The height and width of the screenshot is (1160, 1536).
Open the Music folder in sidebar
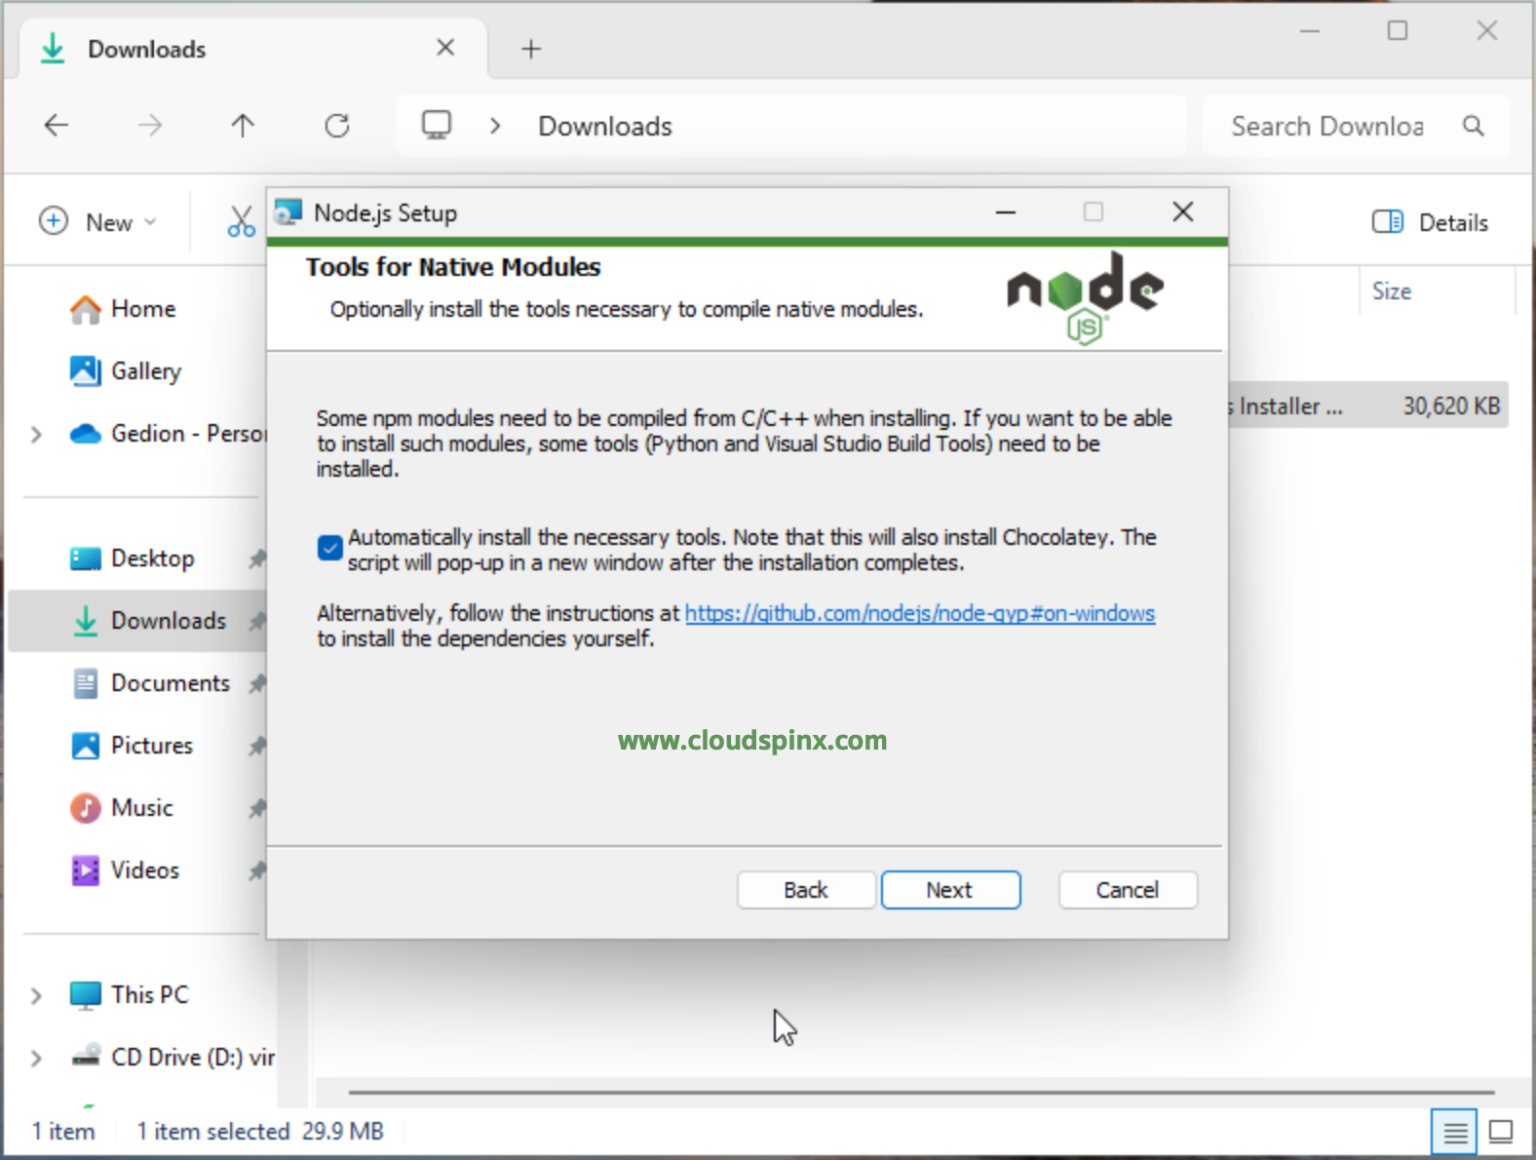pos(142,807)
